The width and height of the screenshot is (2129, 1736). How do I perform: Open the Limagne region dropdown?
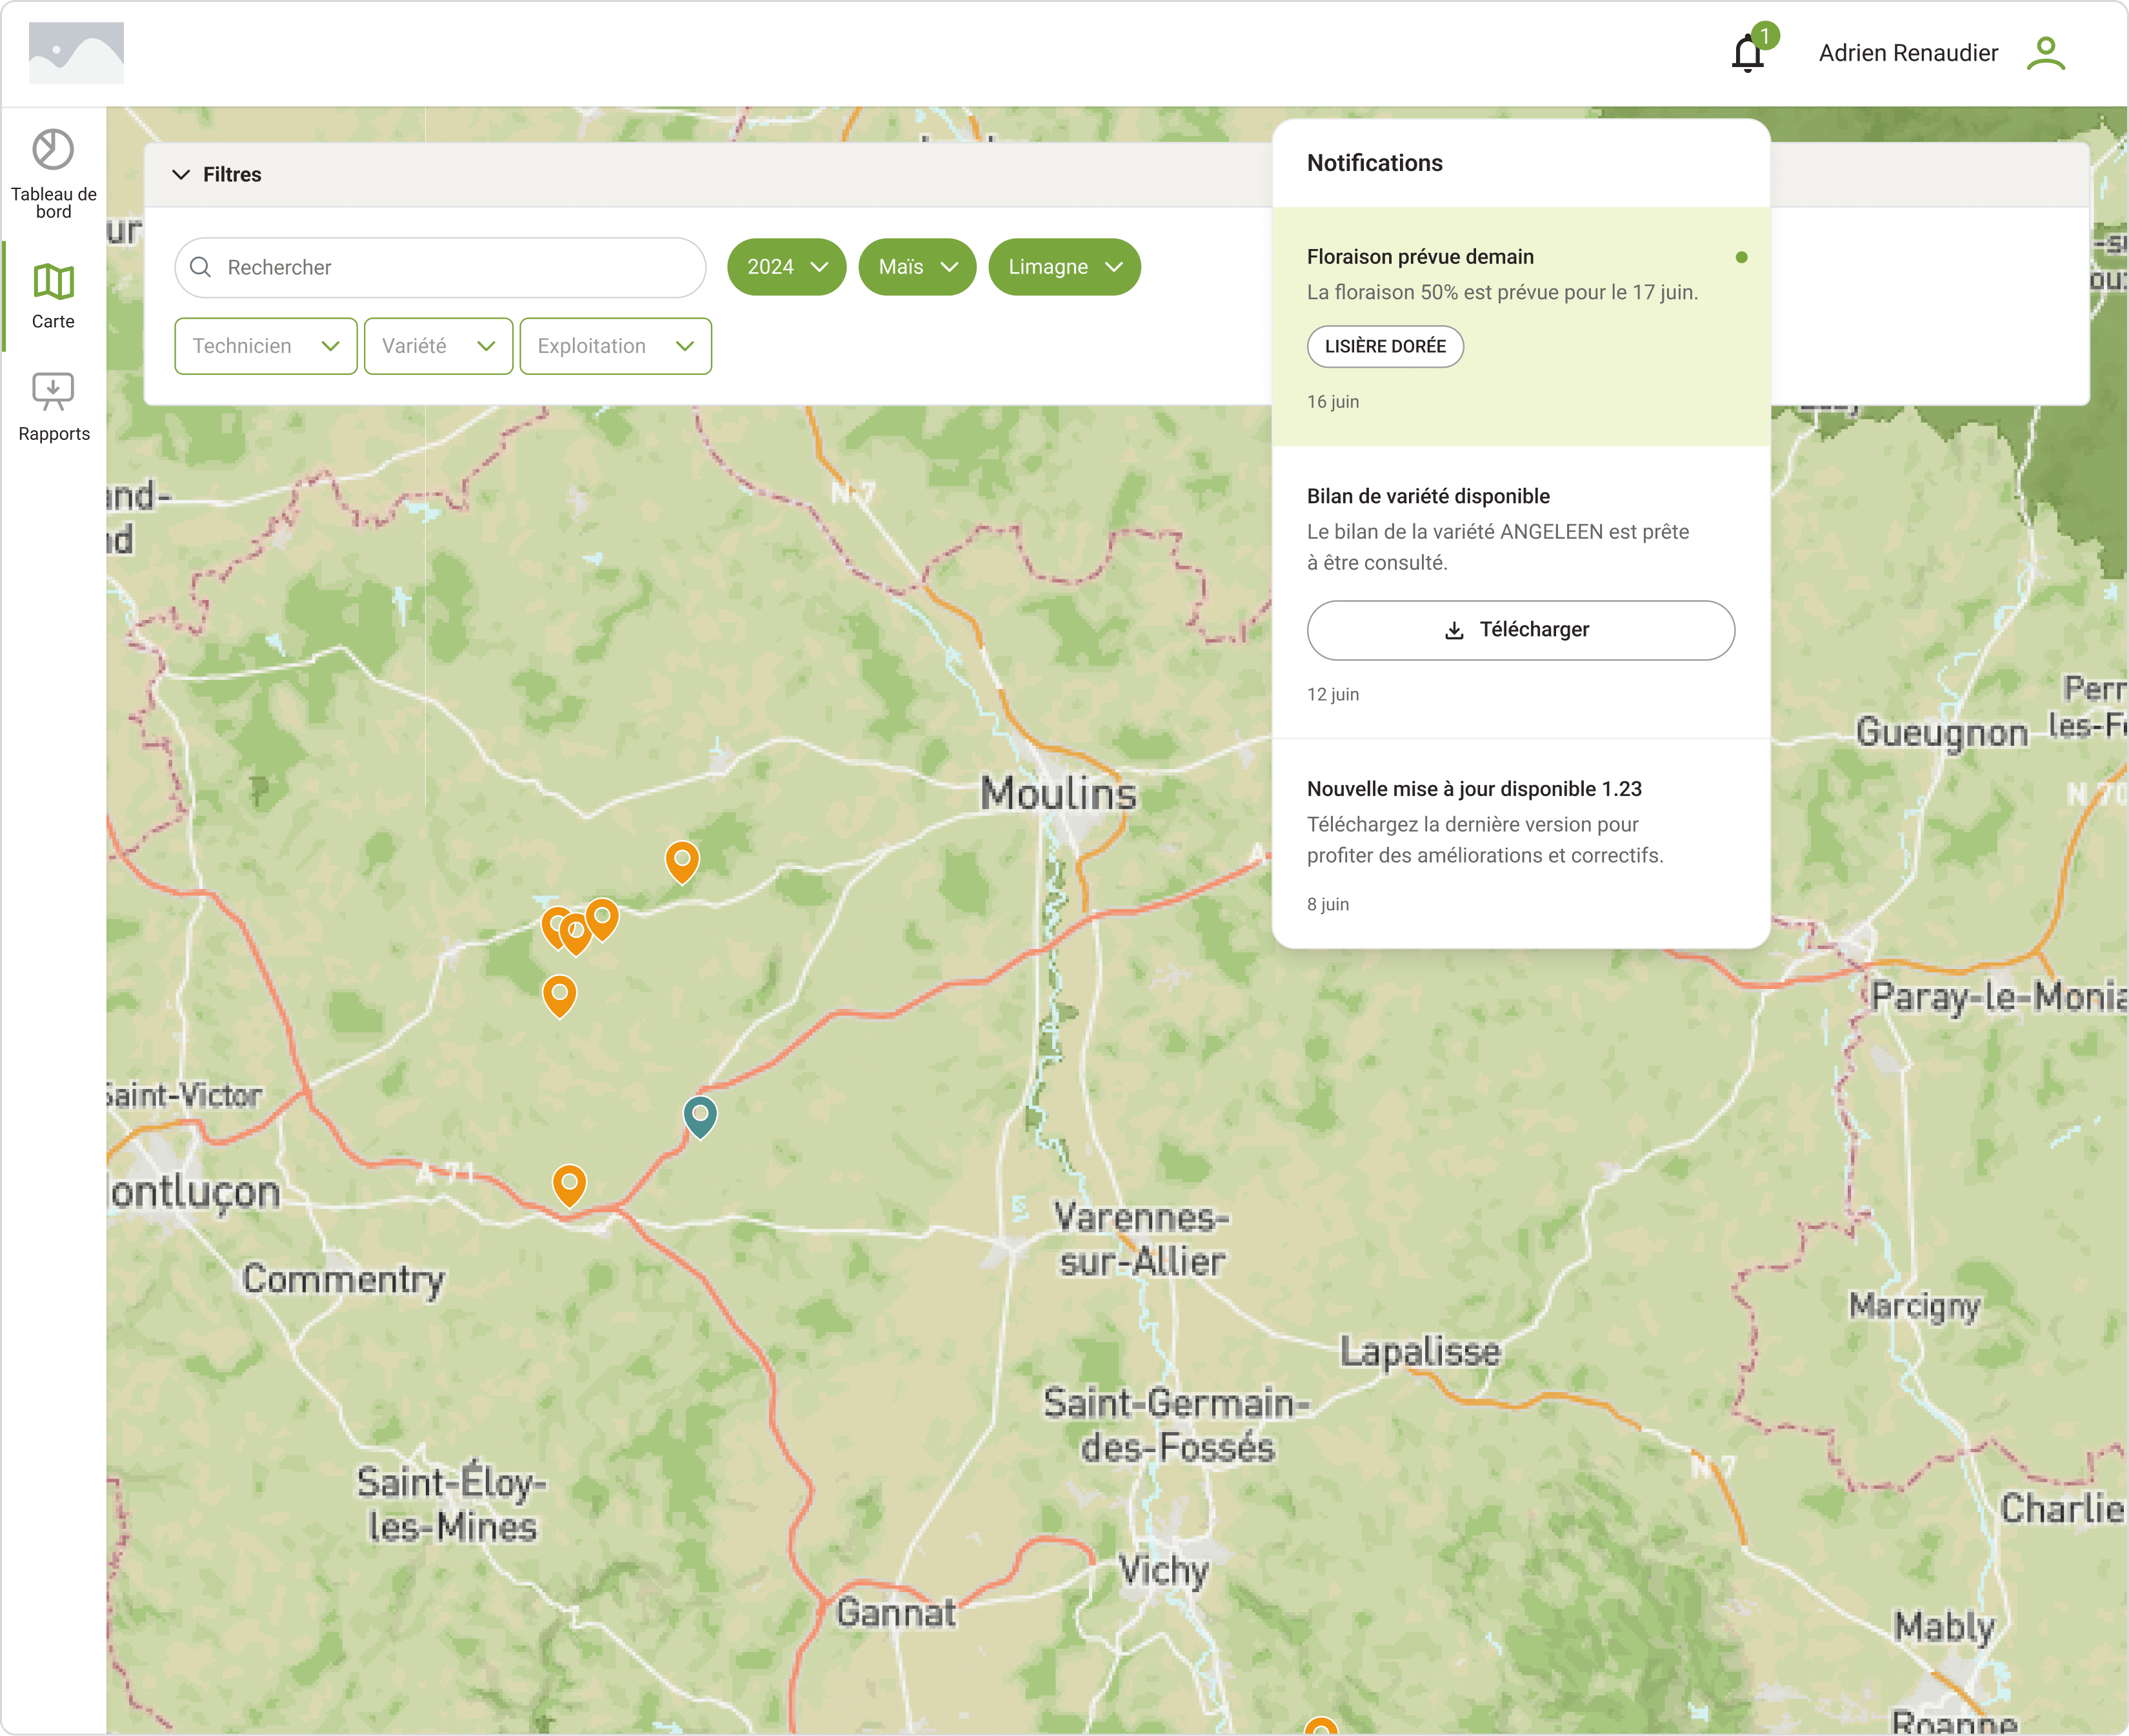(x=1064, y=267)
